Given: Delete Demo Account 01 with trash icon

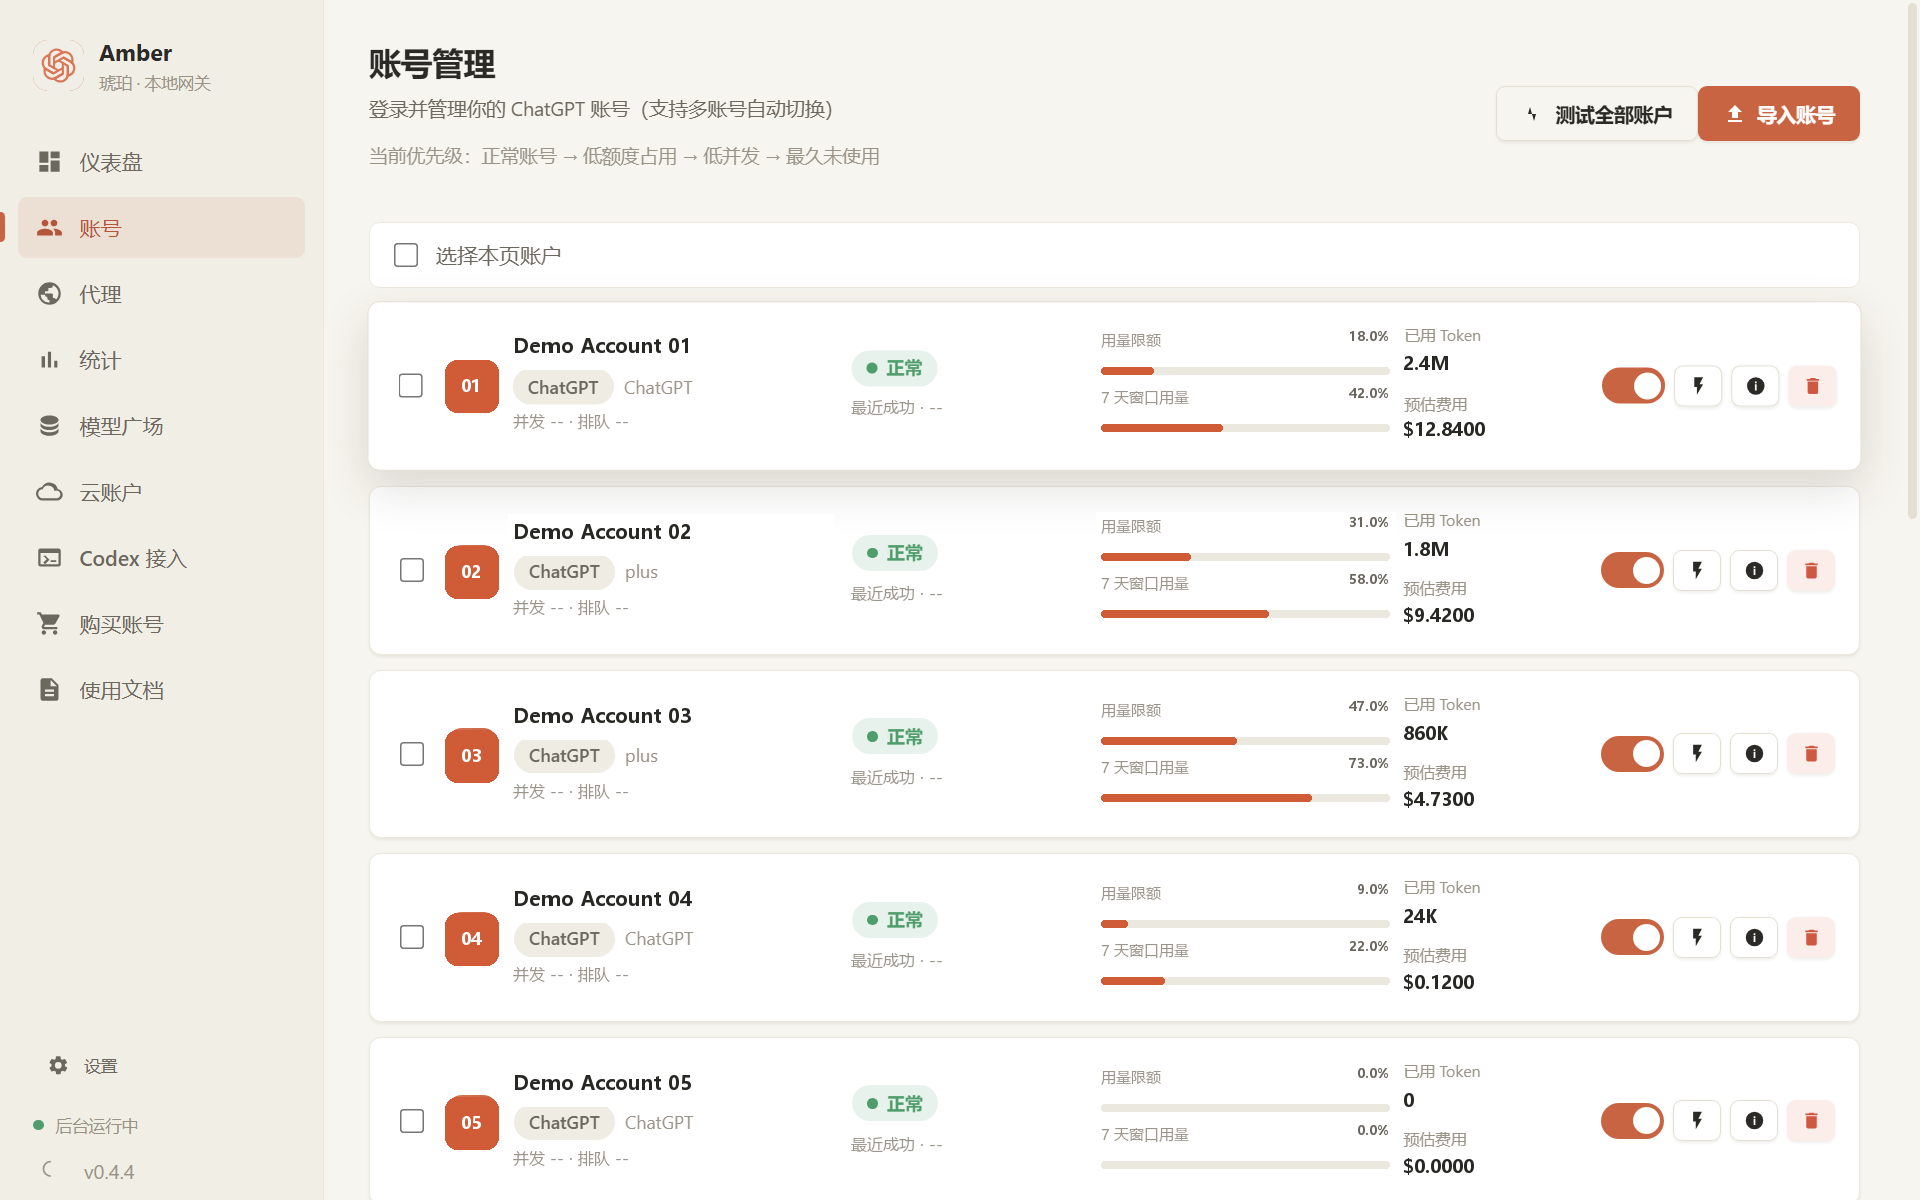Looking at the screenshot, I should pyautogui.click(x=1812, y=386).
